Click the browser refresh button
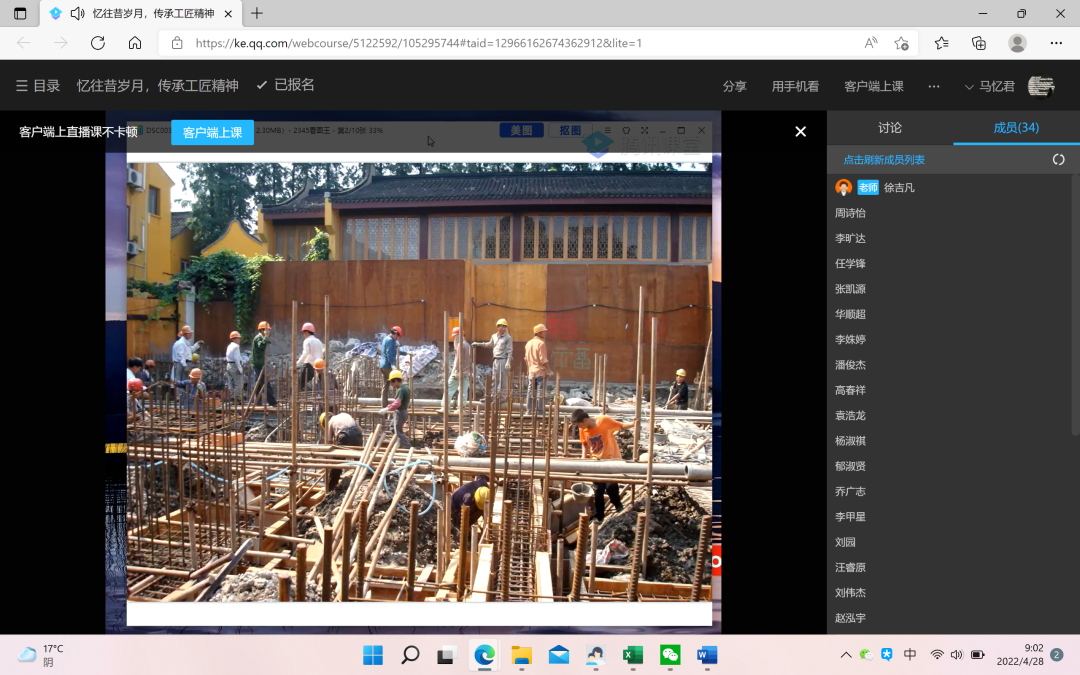The height and width of the screenshot is (675, 1080). pyautogui.click(x=97, y=43)
